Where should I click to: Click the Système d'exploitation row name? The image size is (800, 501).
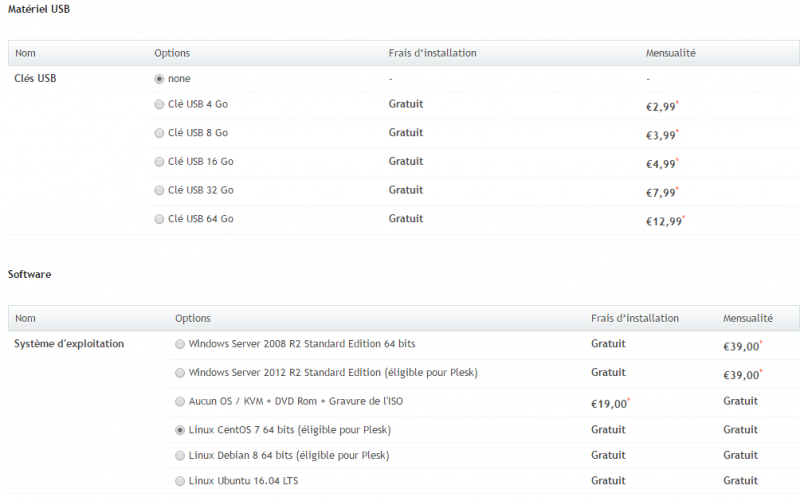click(x=69, y=344)
